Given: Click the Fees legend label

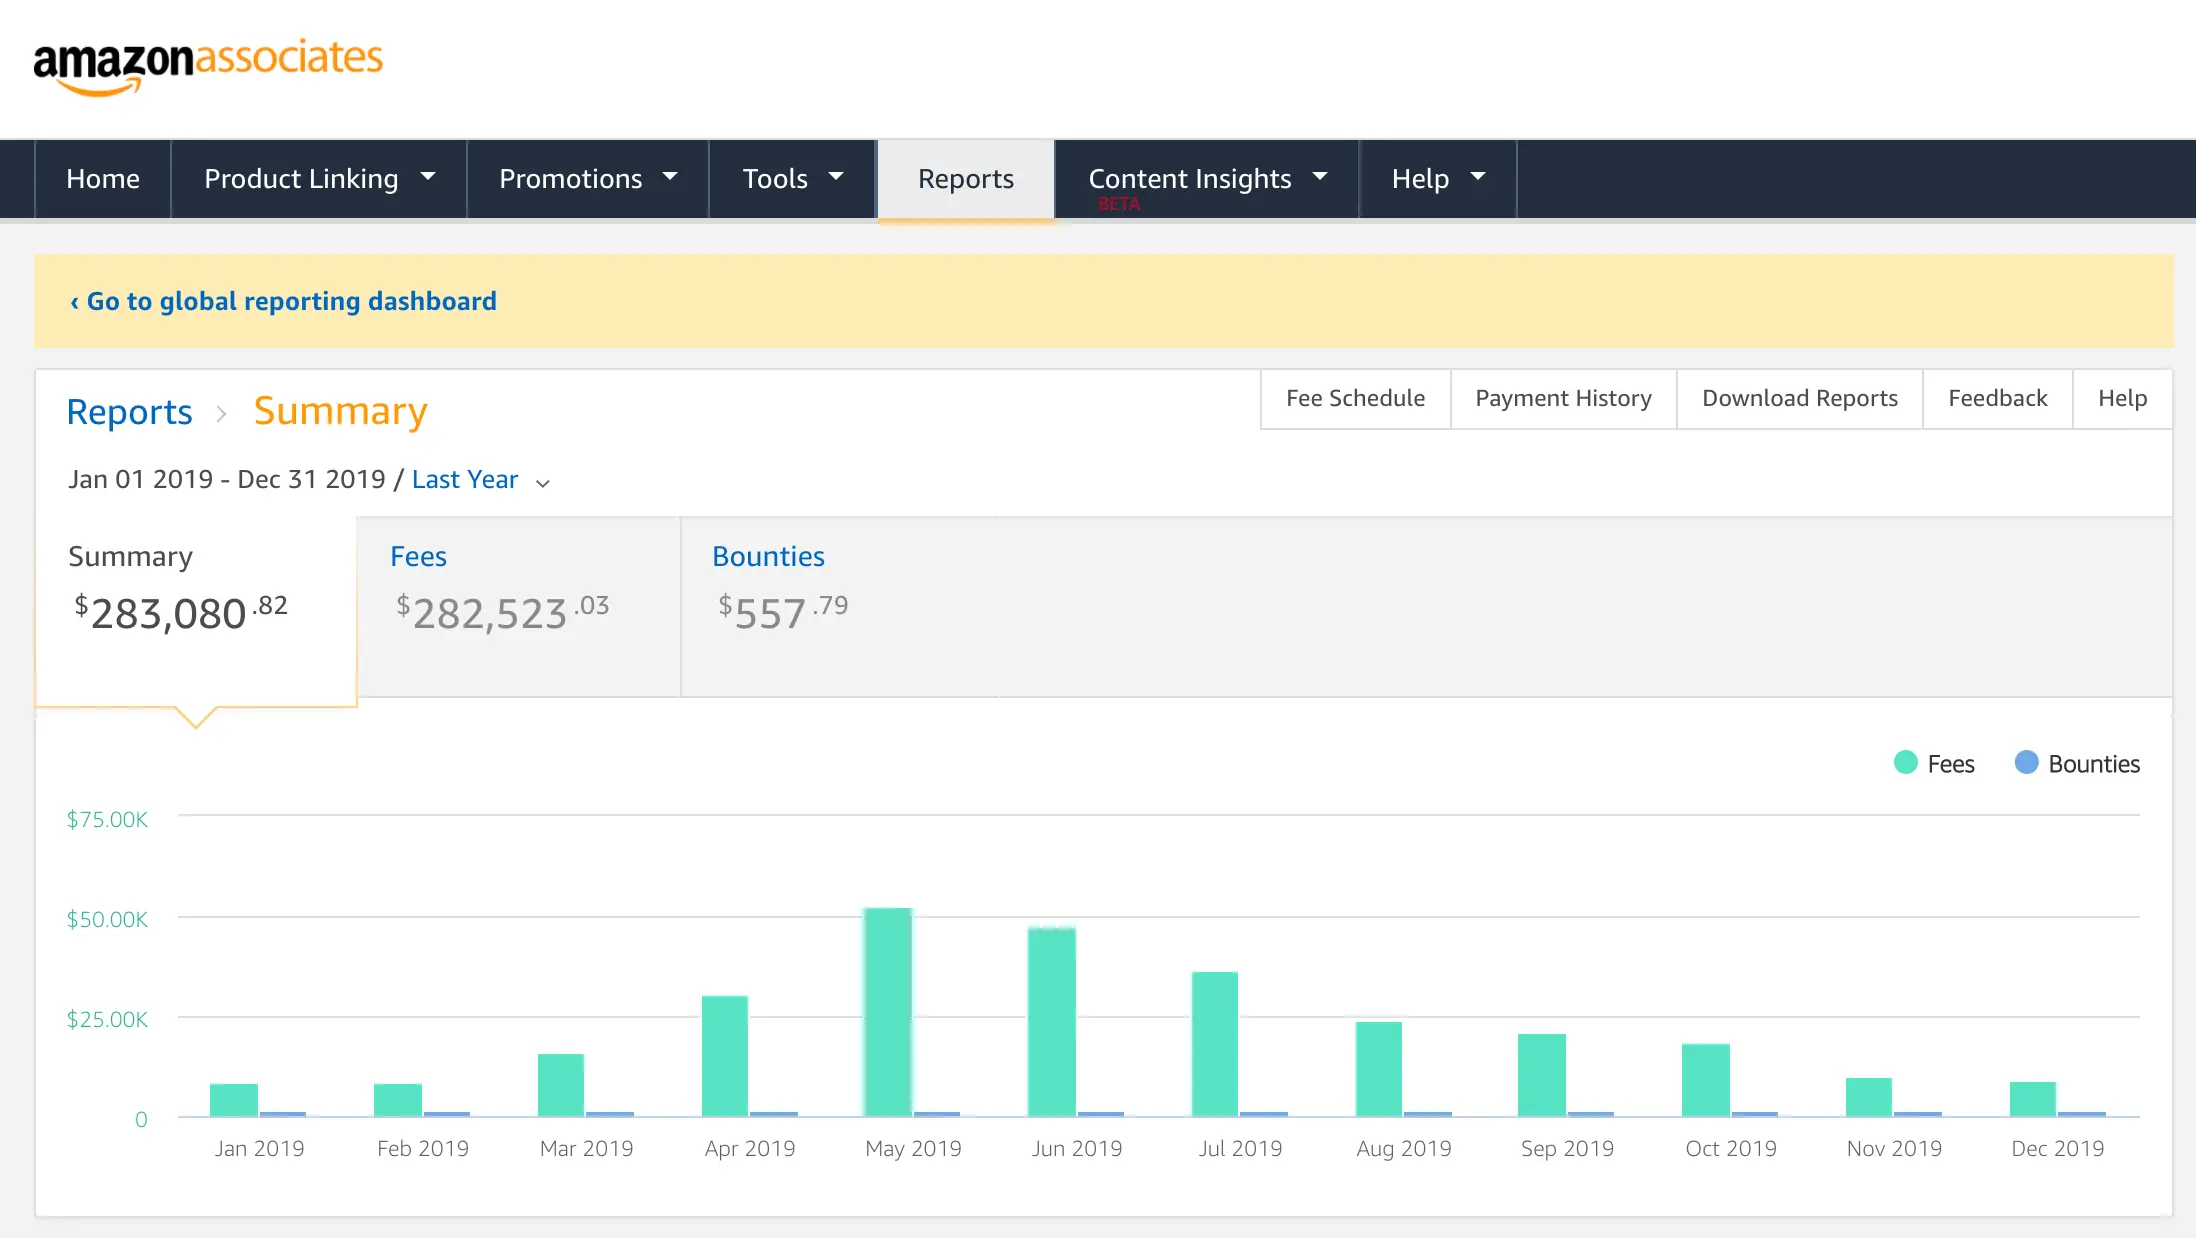Looking at the screenshot, I should [1950, 764].
